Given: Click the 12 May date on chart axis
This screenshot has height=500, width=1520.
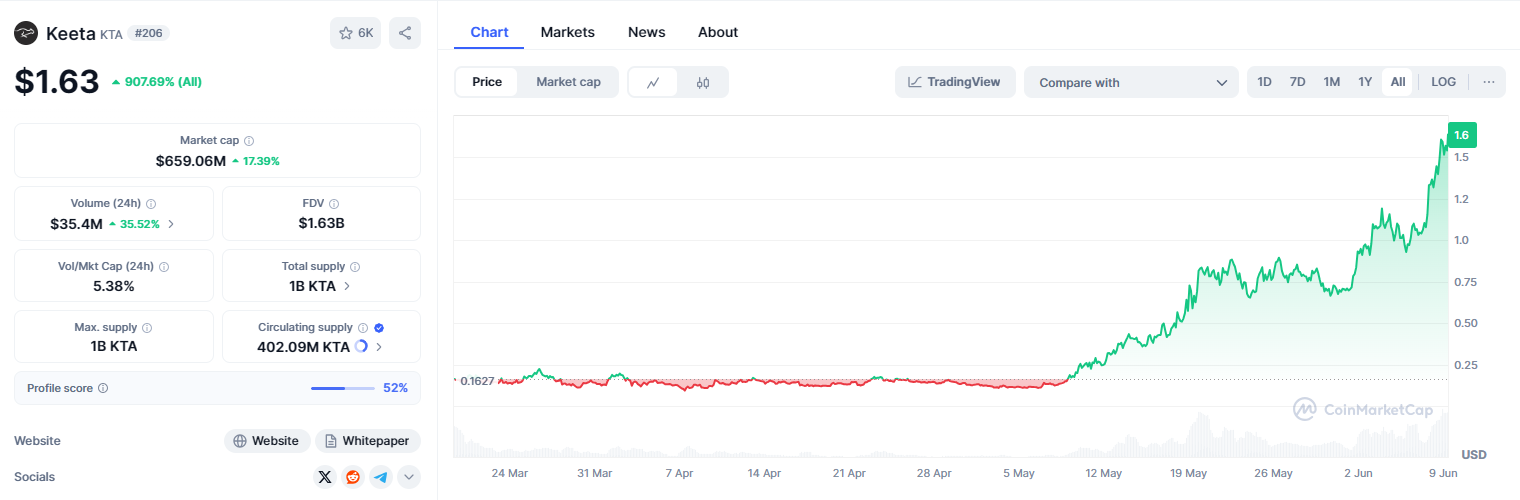Looking at the screenshot, I should click(1103, 473).
